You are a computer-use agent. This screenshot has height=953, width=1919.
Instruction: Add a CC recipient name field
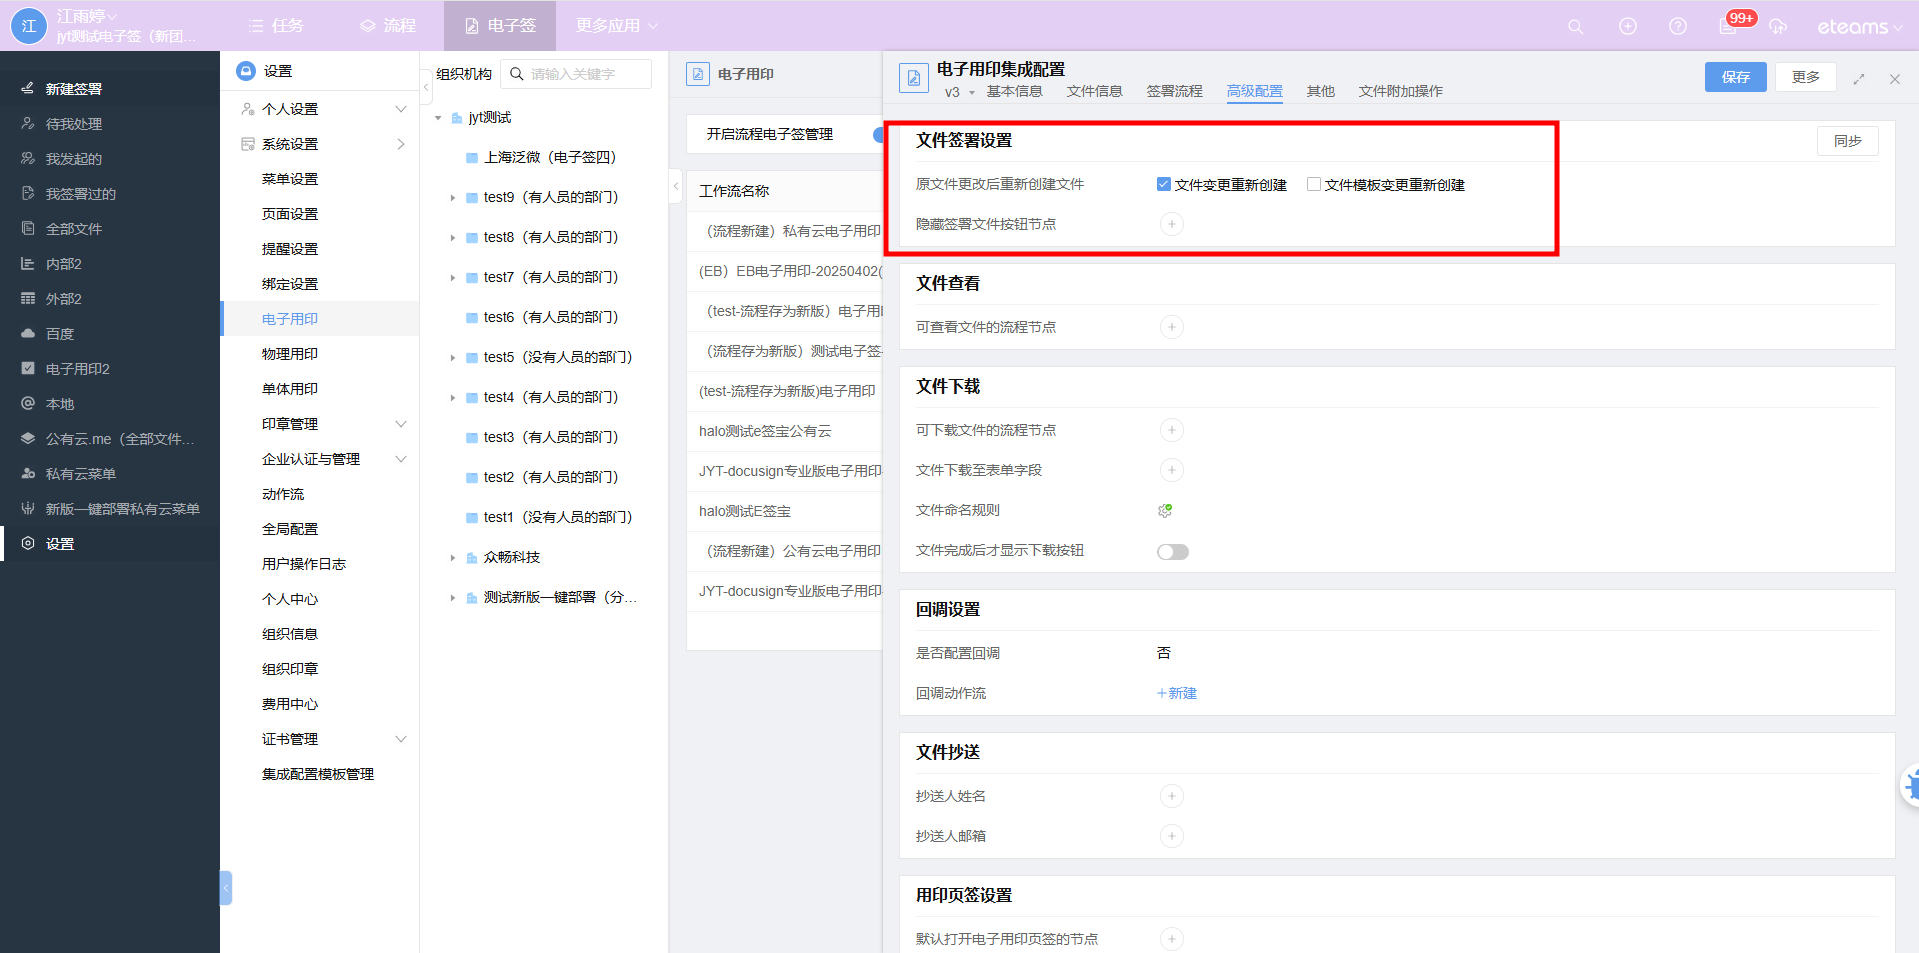(x=1171, y=796)
